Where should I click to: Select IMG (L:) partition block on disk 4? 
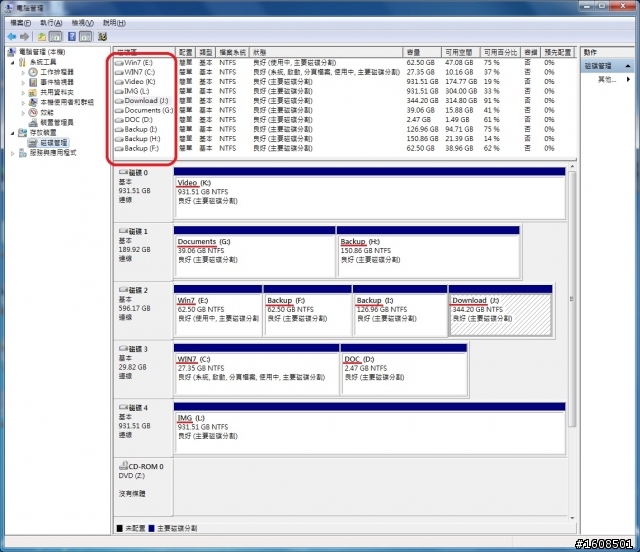369,428
